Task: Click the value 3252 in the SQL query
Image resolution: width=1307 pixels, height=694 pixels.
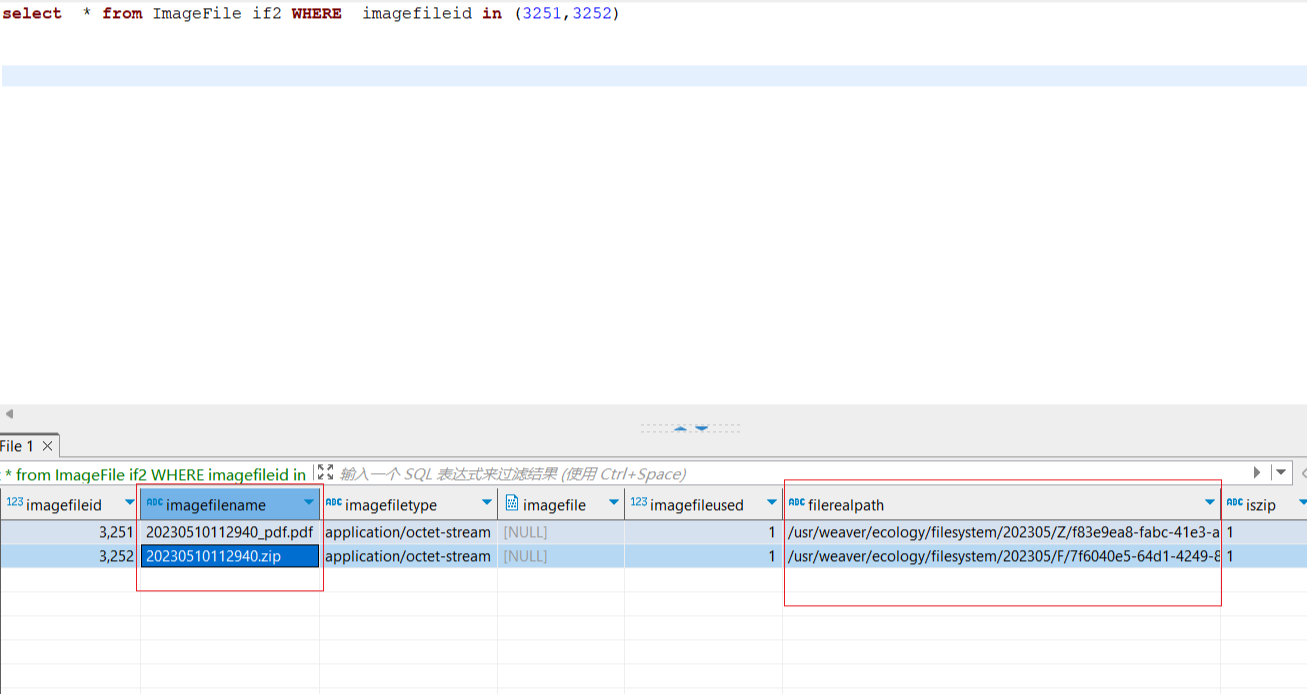Action: point(591,14)
